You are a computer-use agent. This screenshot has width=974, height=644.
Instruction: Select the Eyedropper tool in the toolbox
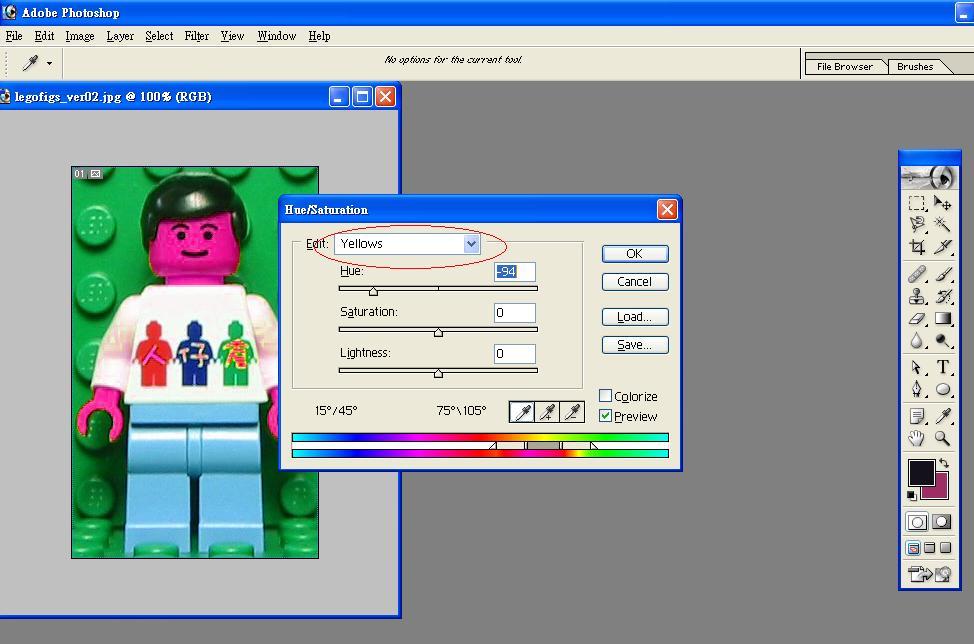[x=942, y=416]
